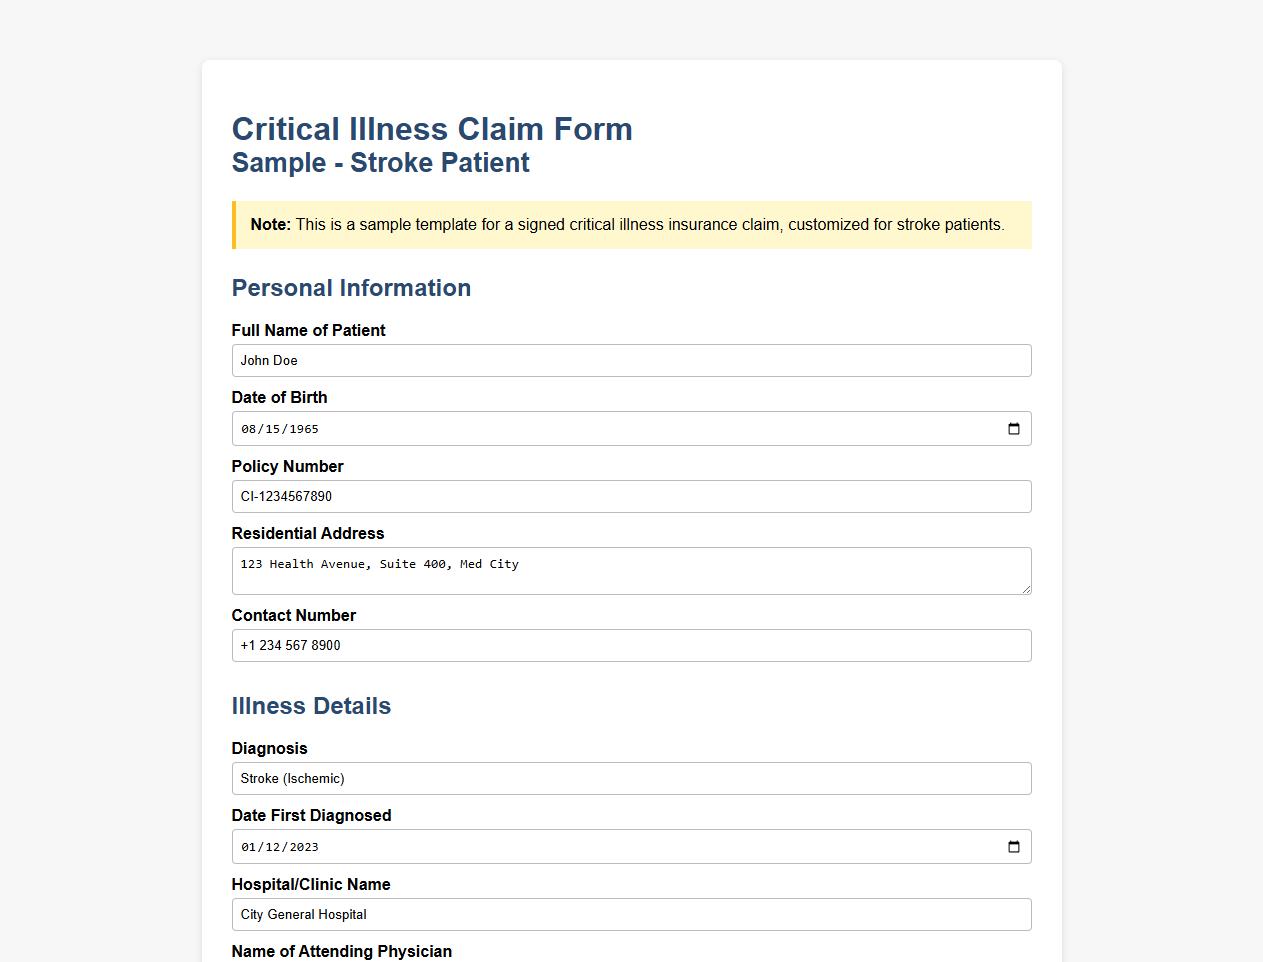Focus the Residential Address text area
This screenshot has height=962, width=1263.
coord(630,570)
